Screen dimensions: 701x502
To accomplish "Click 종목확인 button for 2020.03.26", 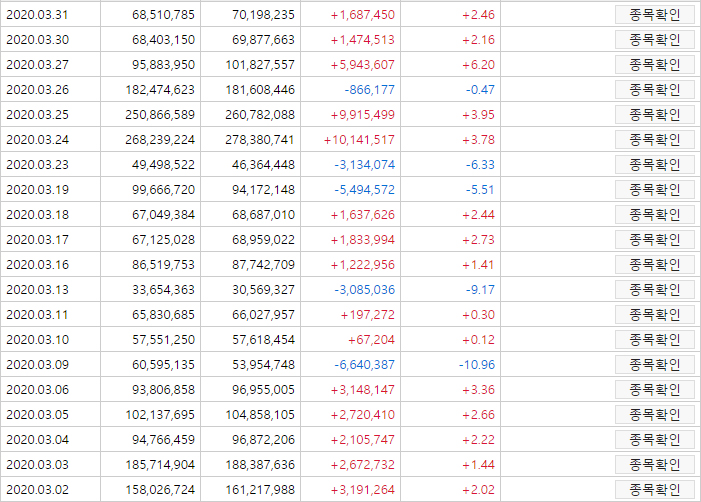I will tap(655, 90).
